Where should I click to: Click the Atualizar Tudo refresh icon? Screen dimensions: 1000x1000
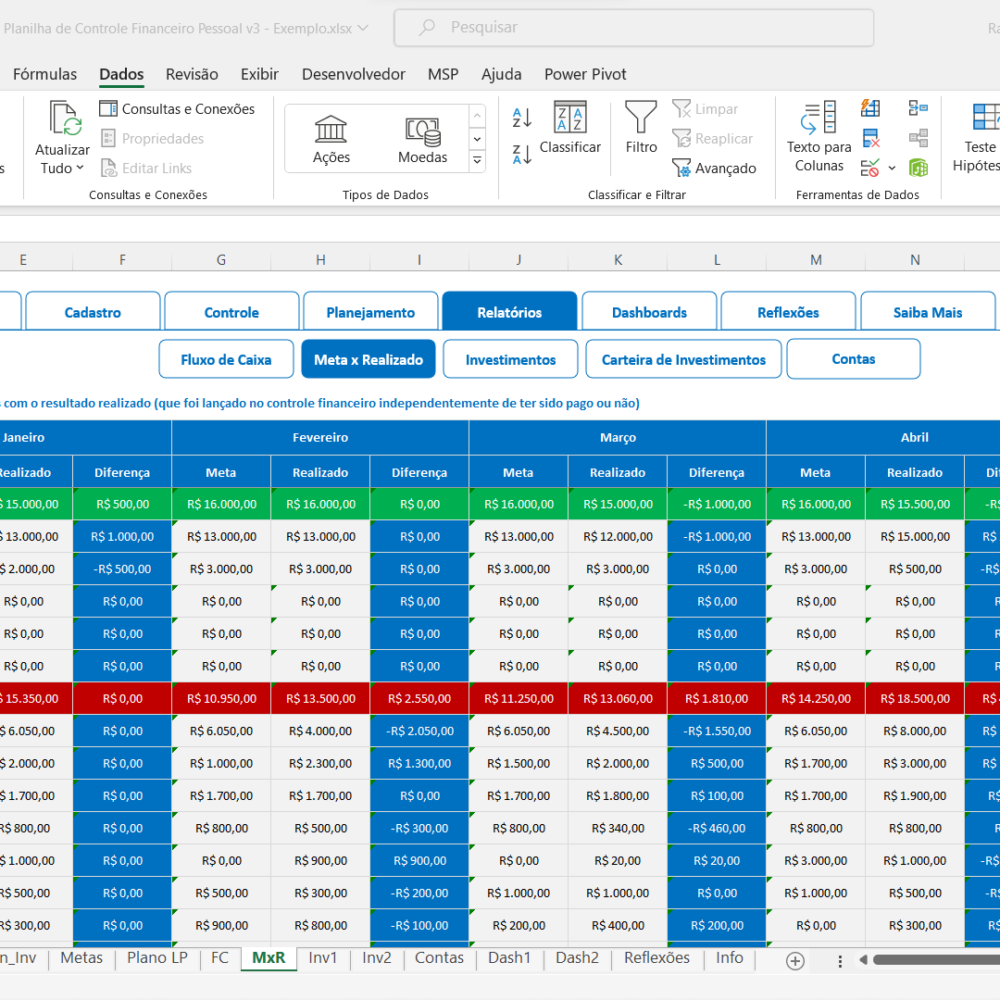(x=66, y=118)
